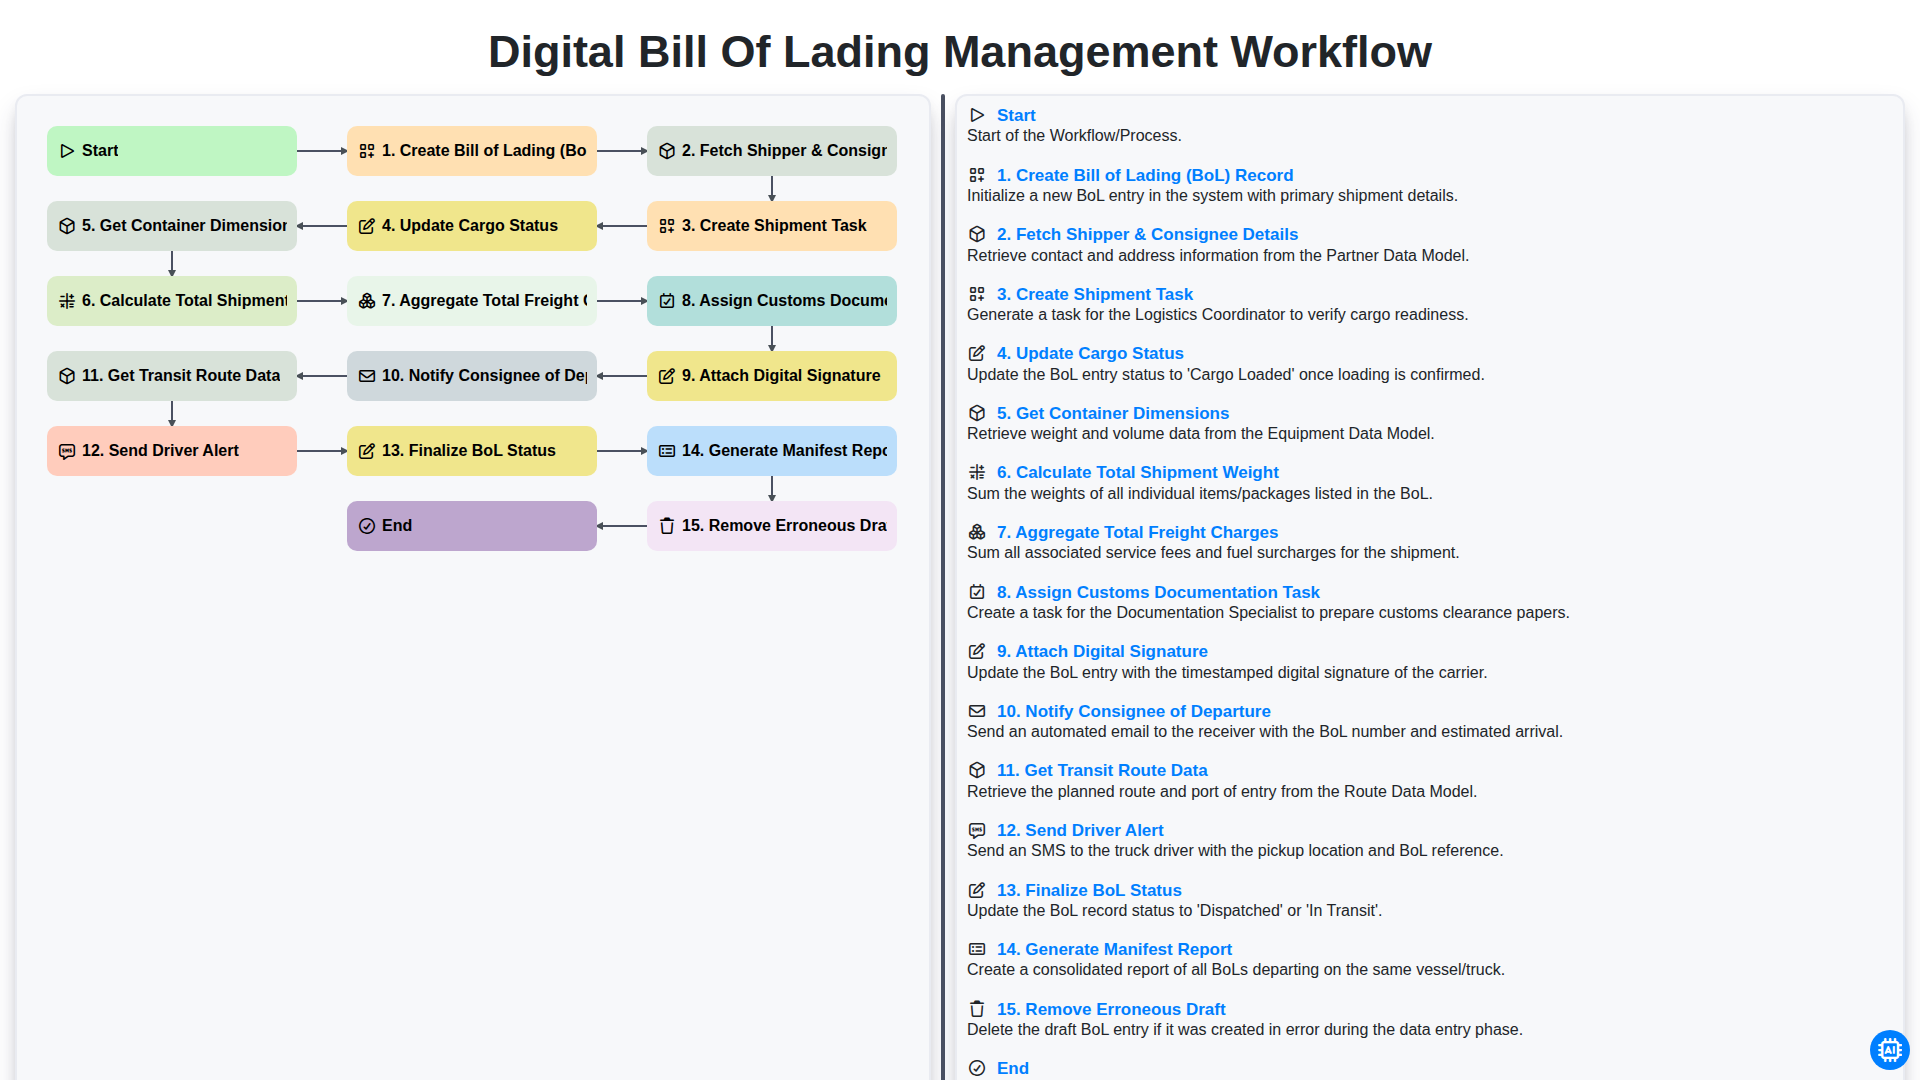Click the trash icon on Remove Erroneous Draft node
The width and height of the screenshot is (1920, 1080).
click(667, 526)
